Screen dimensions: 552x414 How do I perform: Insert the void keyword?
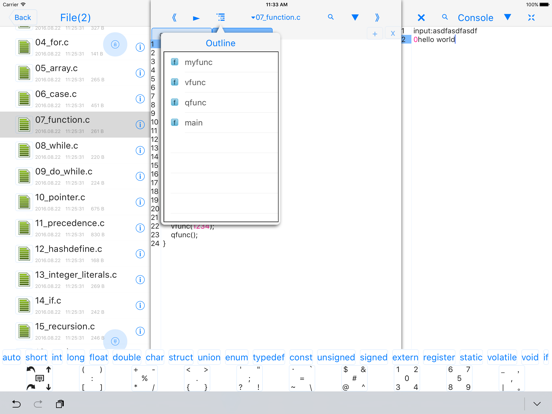pos(530,357)
